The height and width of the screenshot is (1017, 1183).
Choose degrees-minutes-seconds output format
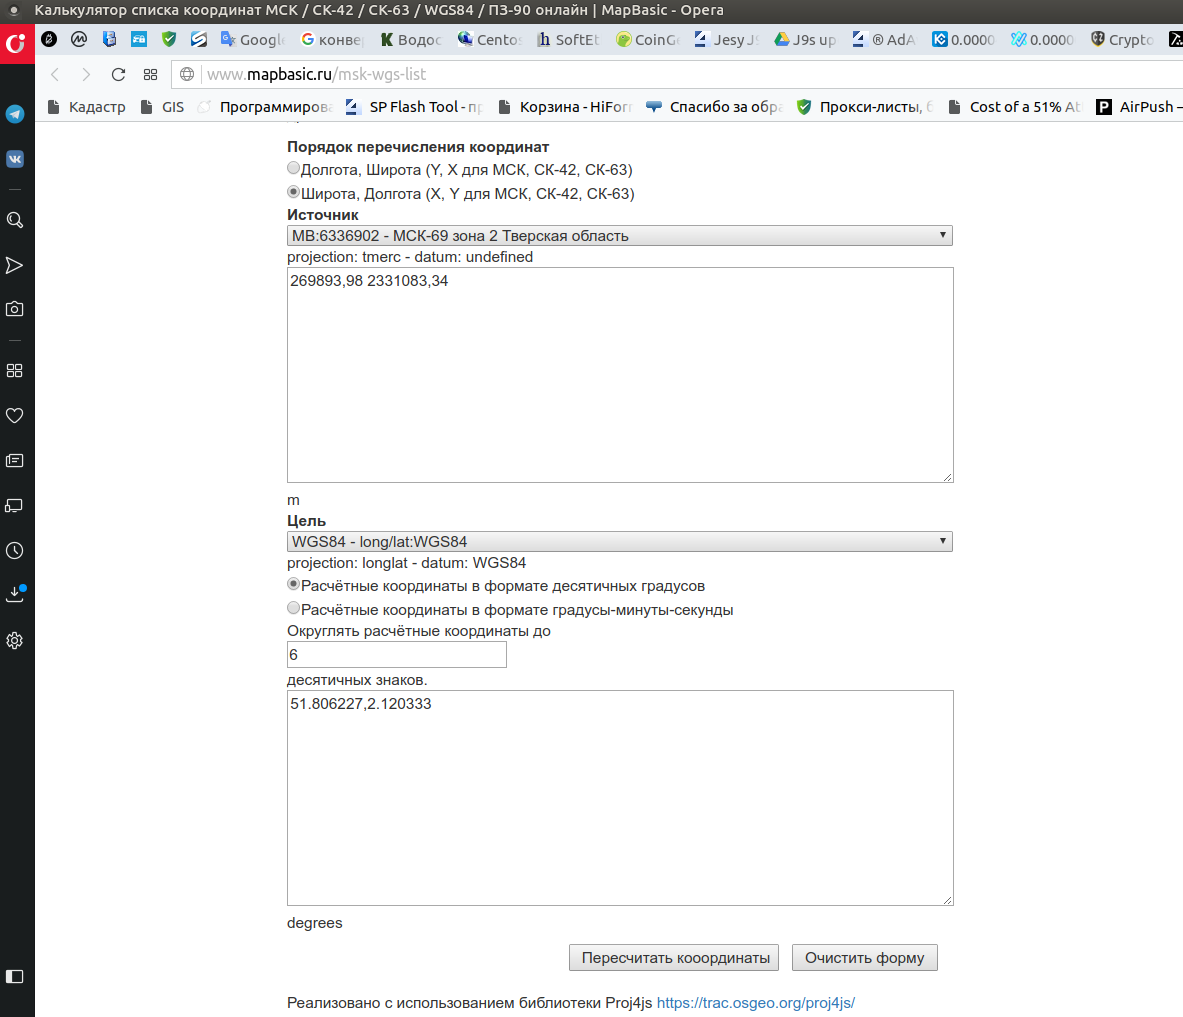point(293,609)
